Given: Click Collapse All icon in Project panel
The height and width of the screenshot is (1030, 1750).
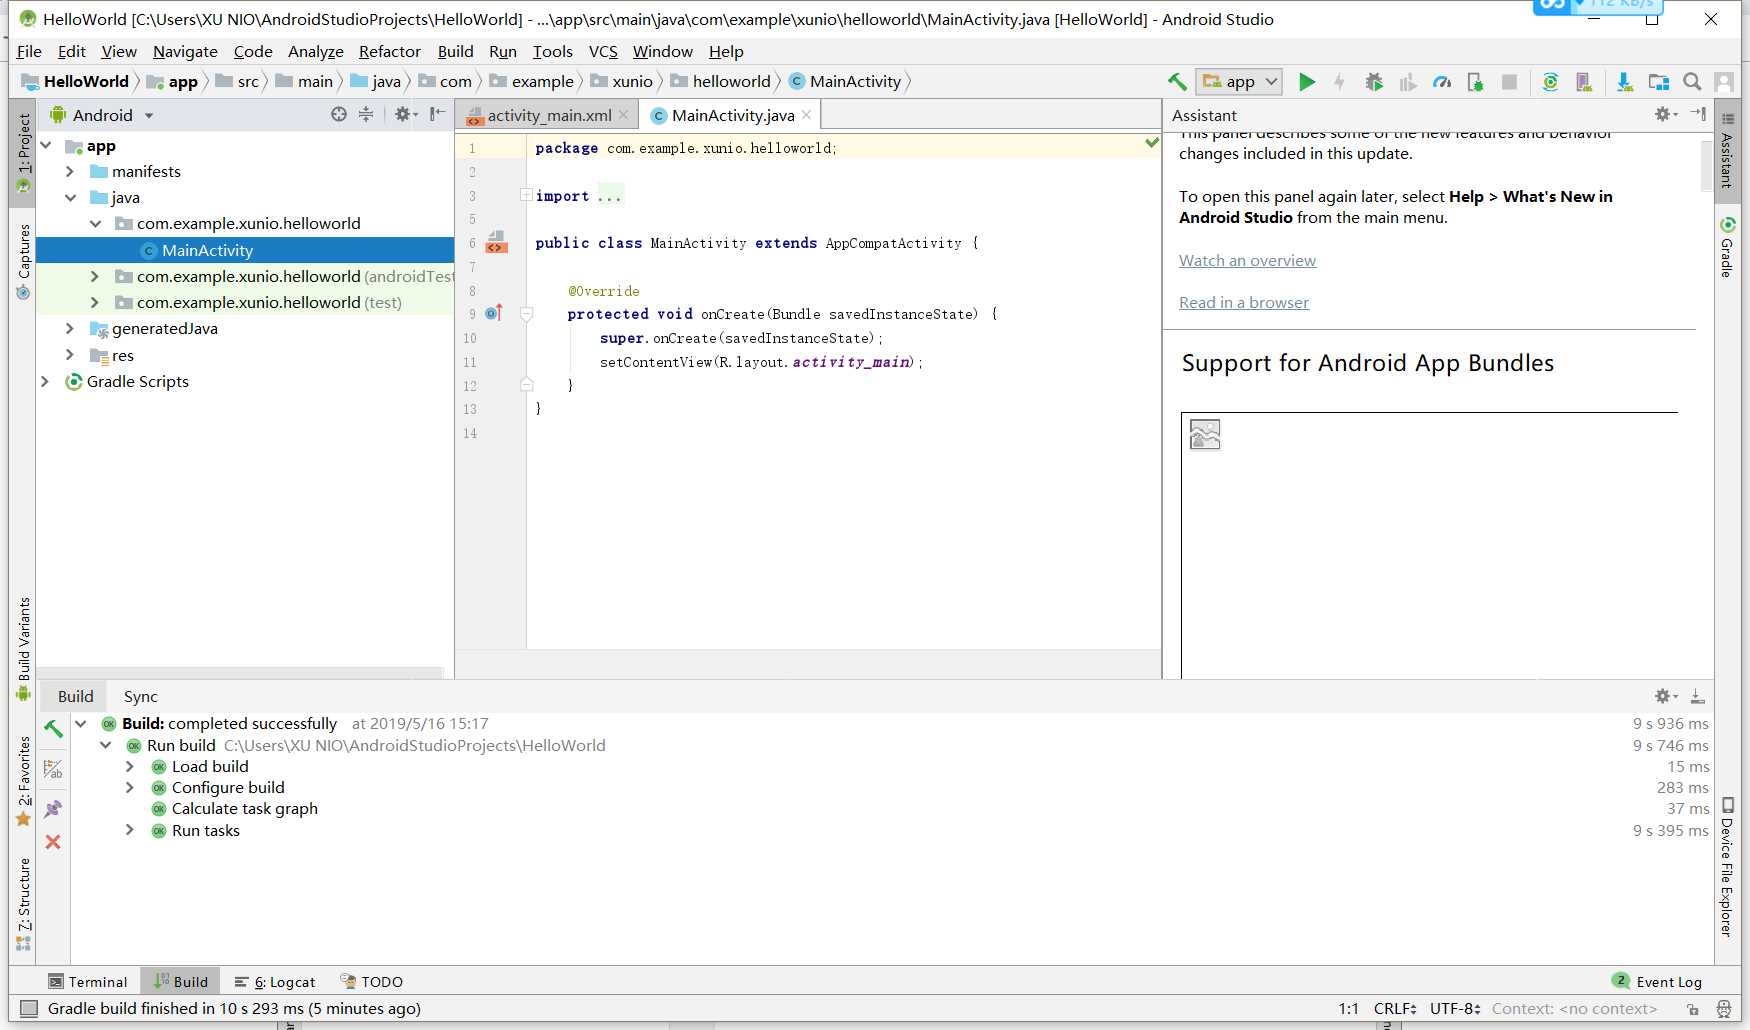Looking at the screenshot, I should point(366,114).
